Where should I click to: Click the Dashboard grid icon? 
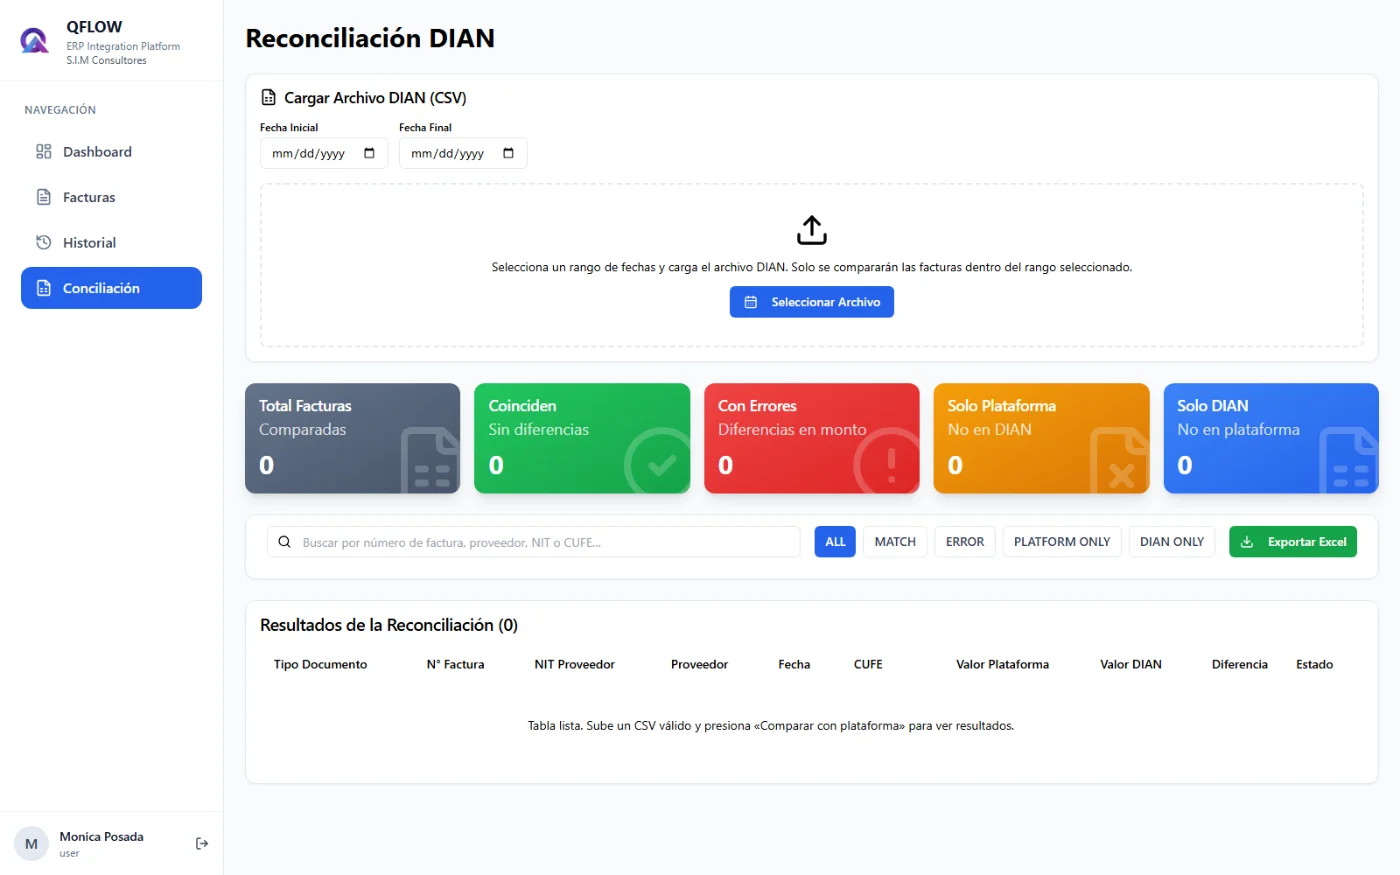44,152
